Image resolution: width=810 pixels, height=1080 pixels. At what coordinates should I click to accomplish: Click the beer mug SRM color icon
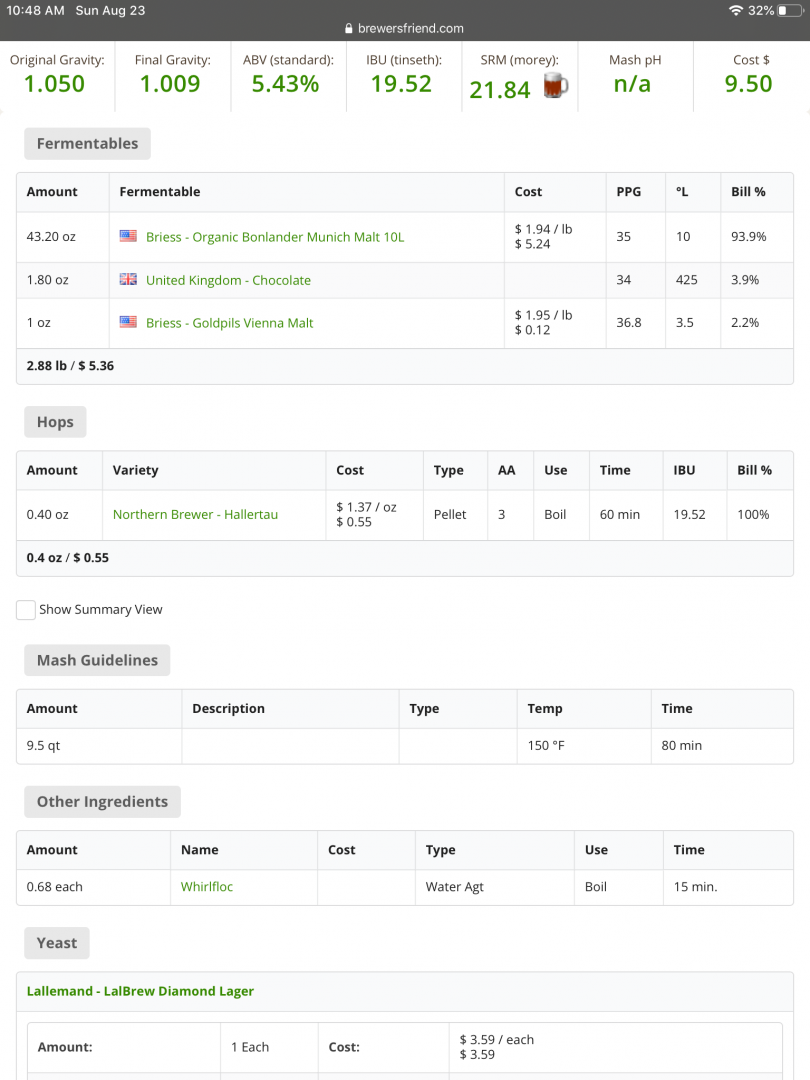(555, 87)
